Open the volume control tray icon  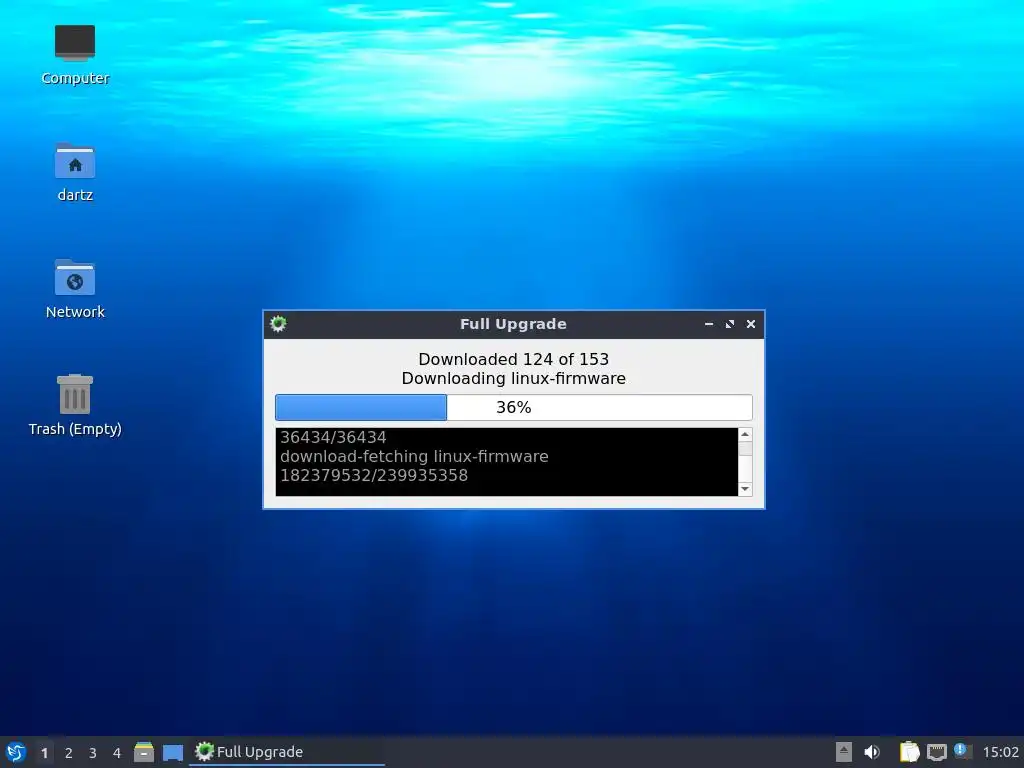click(x=872, y=752)
